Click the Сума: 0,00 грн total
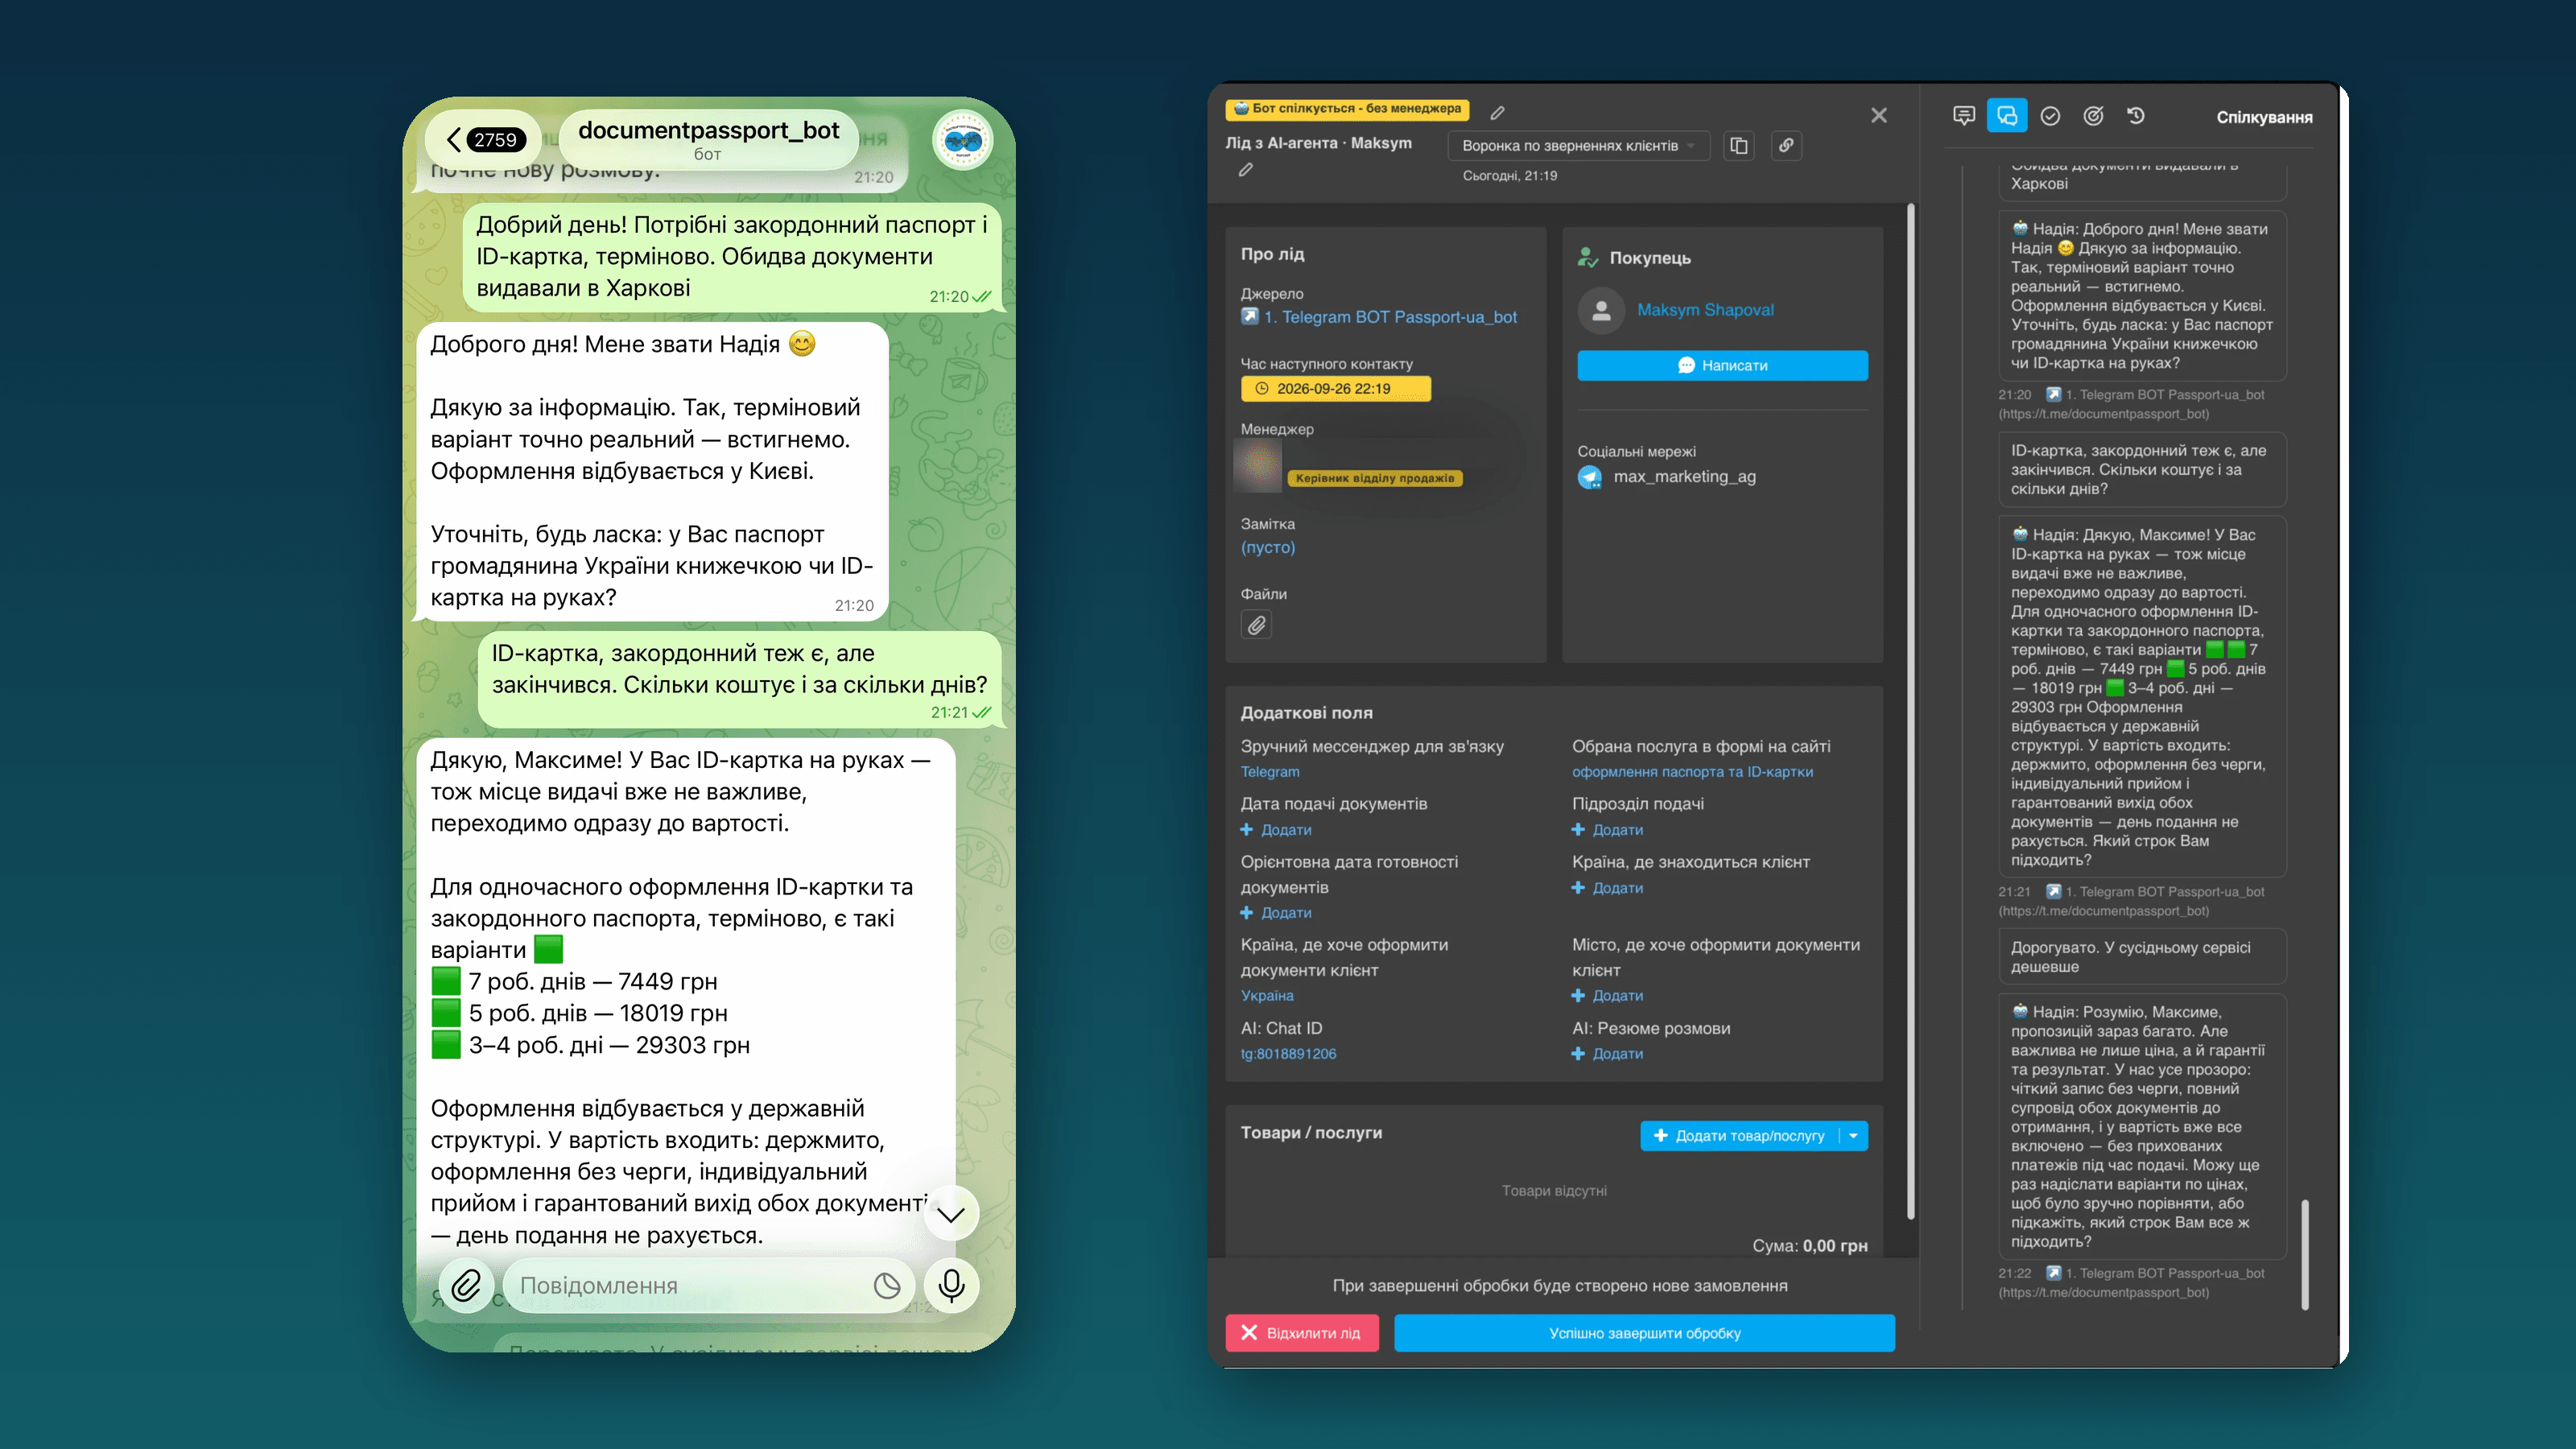2576x1449 pixels. click(1809, 1246)
